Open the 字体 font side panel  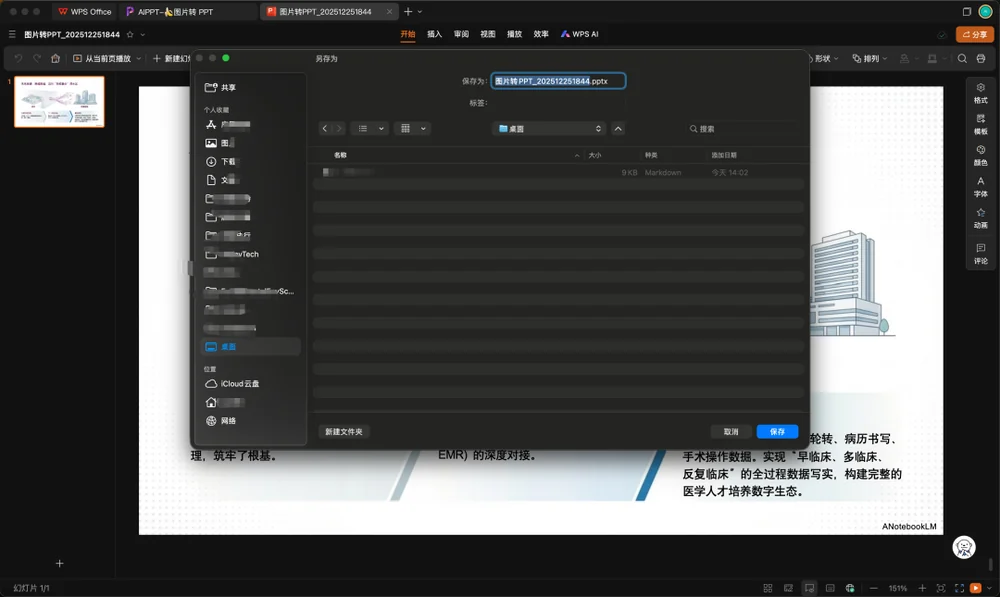point(980,187)
